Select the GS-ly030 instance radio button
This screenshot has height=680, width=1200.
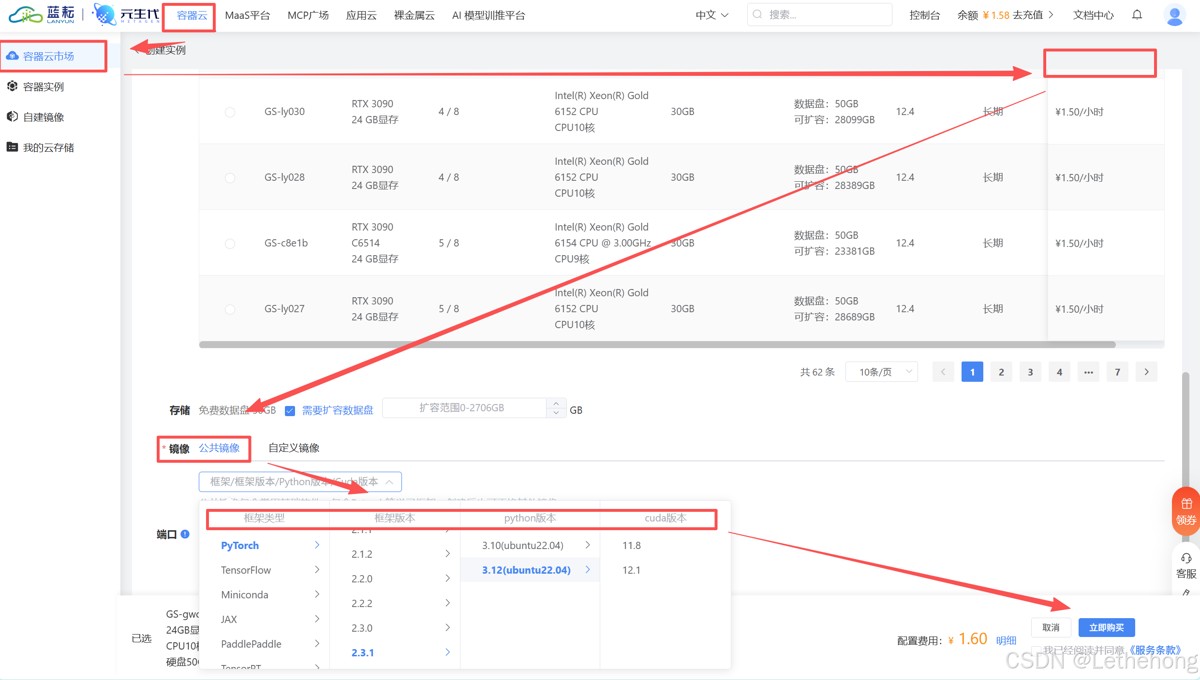230,112
